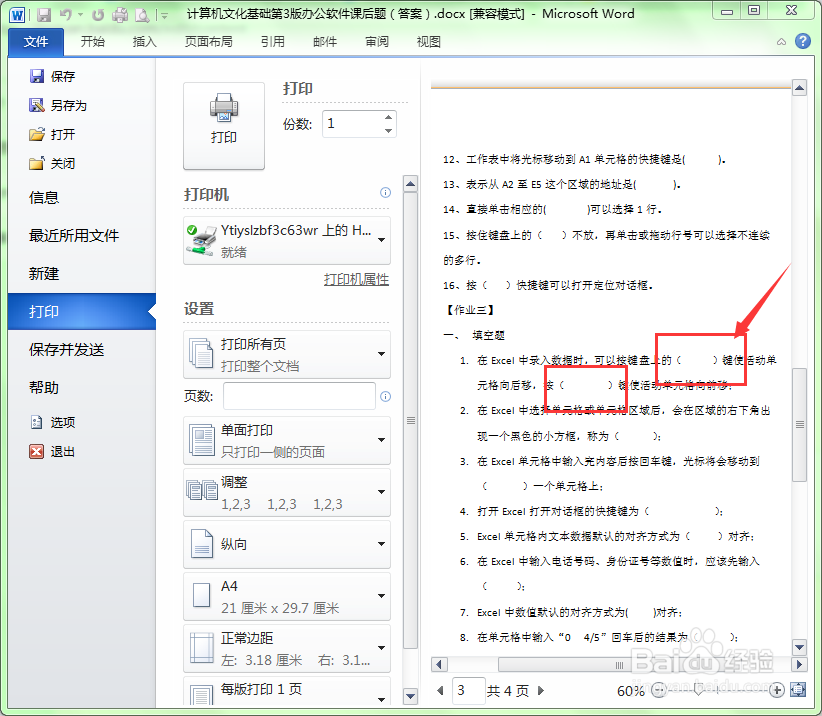Open the 单面打印 dropdown
Screen dimensions: 822x716
click(x=287, y=440)
